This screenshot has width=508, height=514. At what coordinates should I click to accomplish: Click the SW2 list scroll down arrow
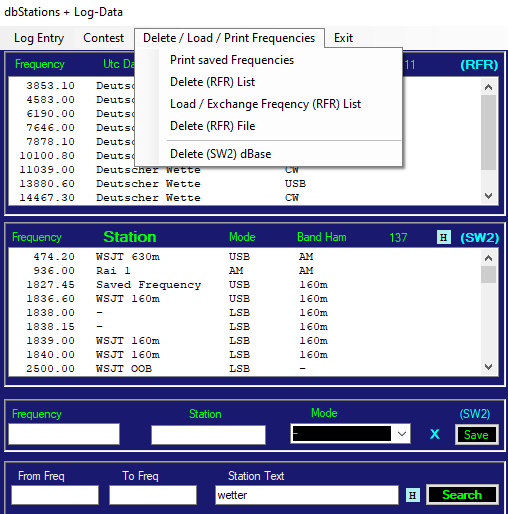click(x=489, y=367)
